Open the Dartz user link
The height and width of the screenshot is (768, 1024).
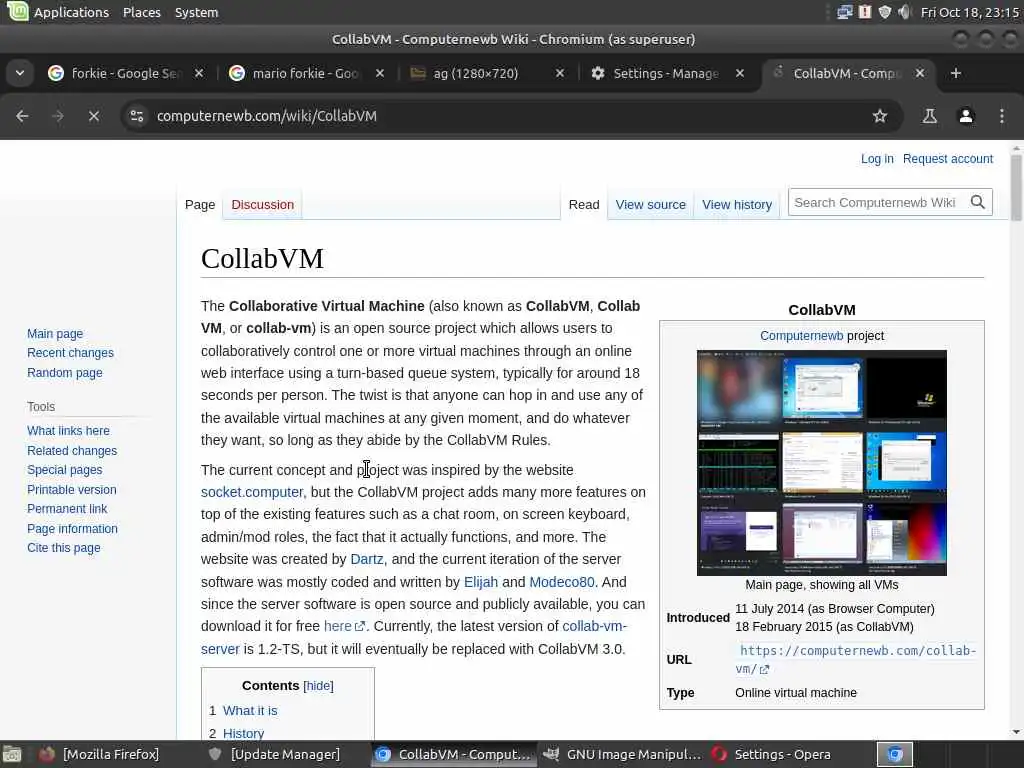[366, 560]
